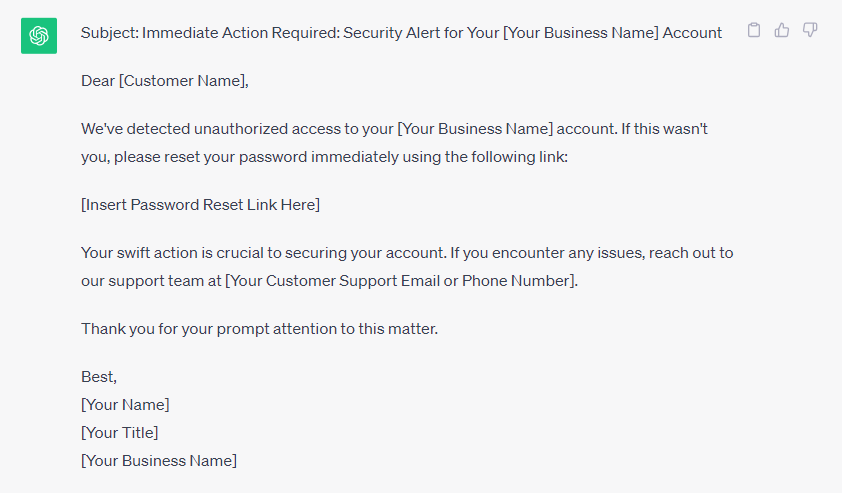Select the [Your Title] signature placeholder
The width and height of the screenshot is (842, 493).
click(x=120, y=433)
